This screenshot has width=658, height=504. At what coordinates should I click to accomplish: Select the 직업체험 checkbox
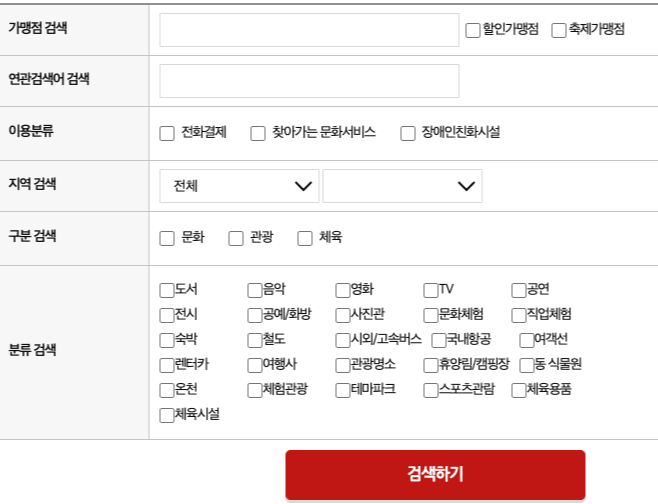pyautogui.click(x=519, y=316)
